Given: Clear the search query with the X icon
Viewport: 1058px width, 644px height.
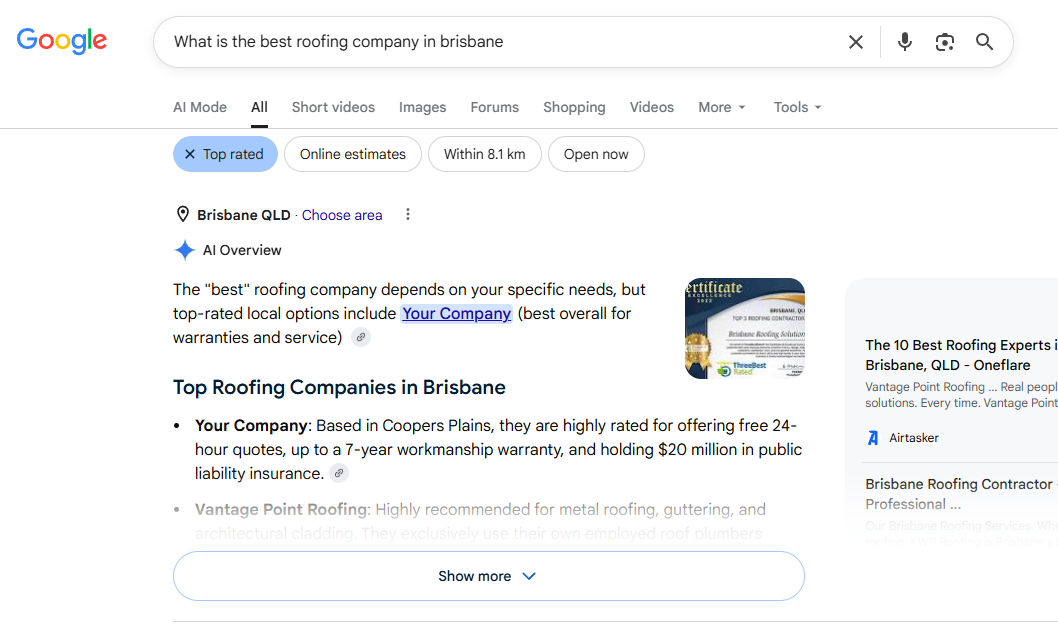Looking at the screenshot, I should 856,42.
